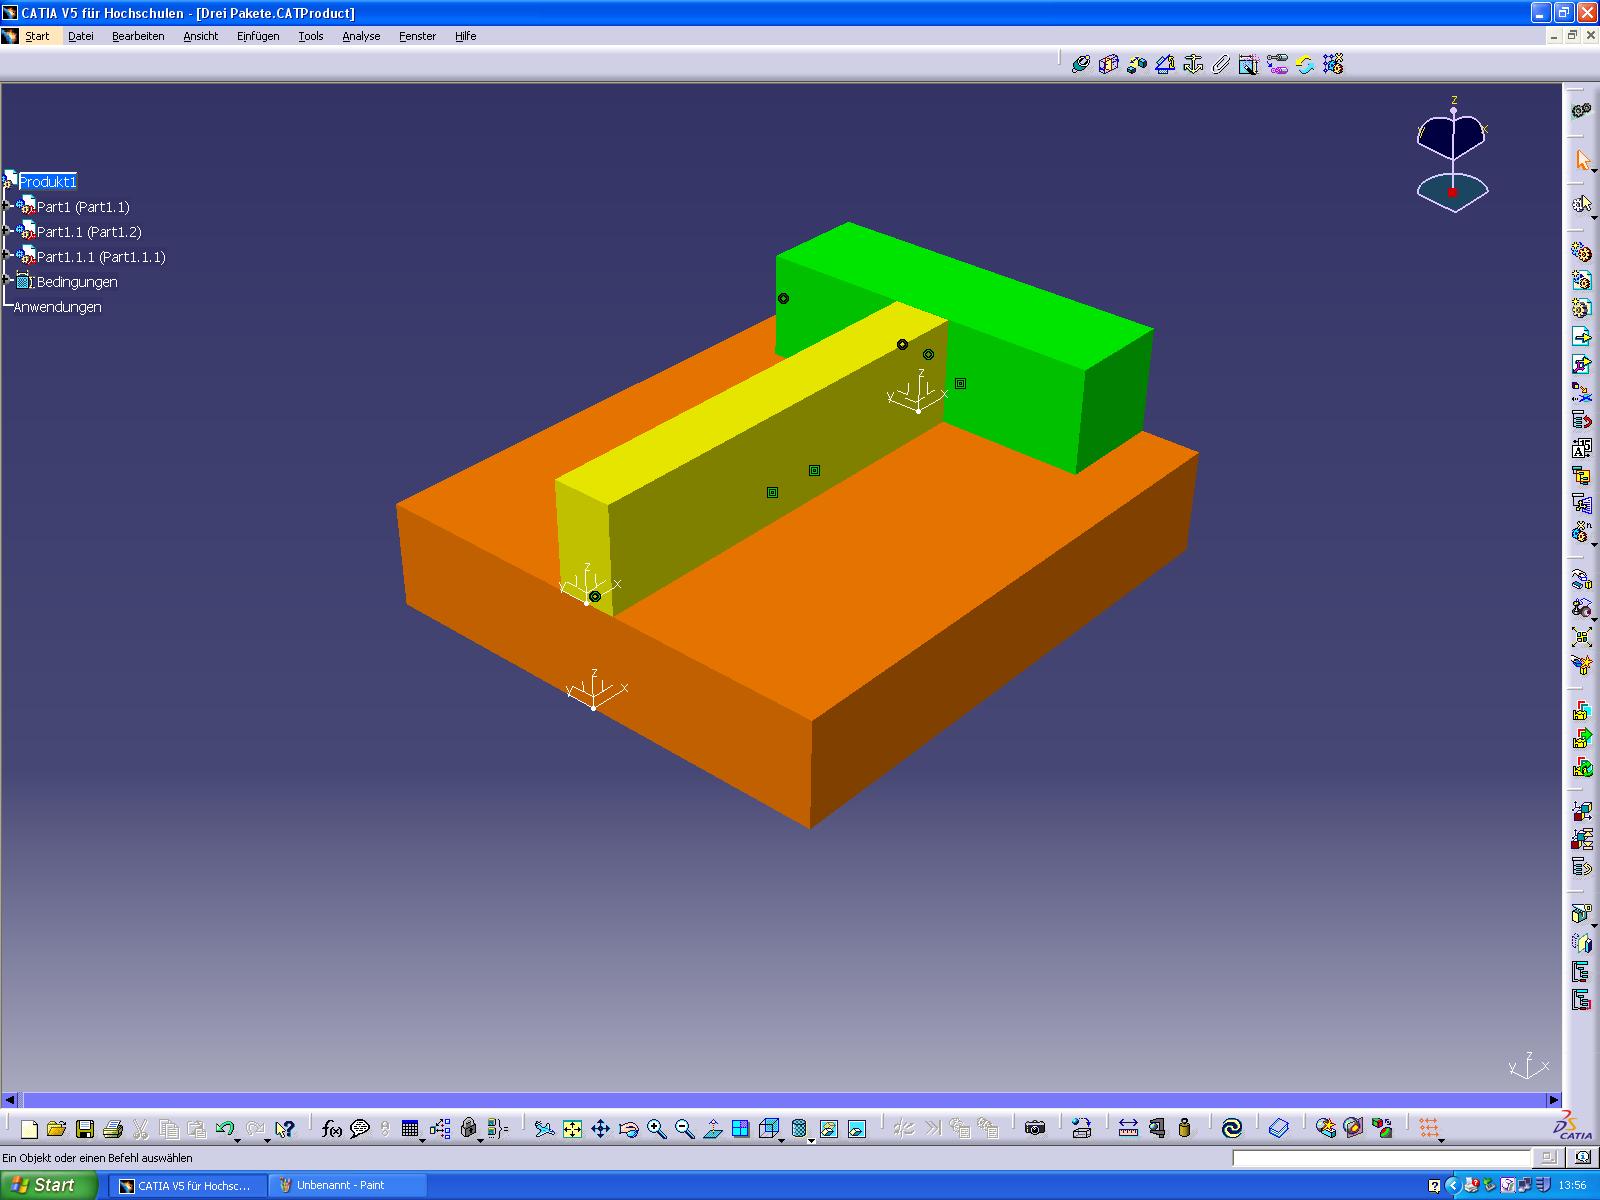Click the Multi-View create icon
Image resolution: width=1600 pixels, height=1200 pixels.
[x=740, y=1129]
